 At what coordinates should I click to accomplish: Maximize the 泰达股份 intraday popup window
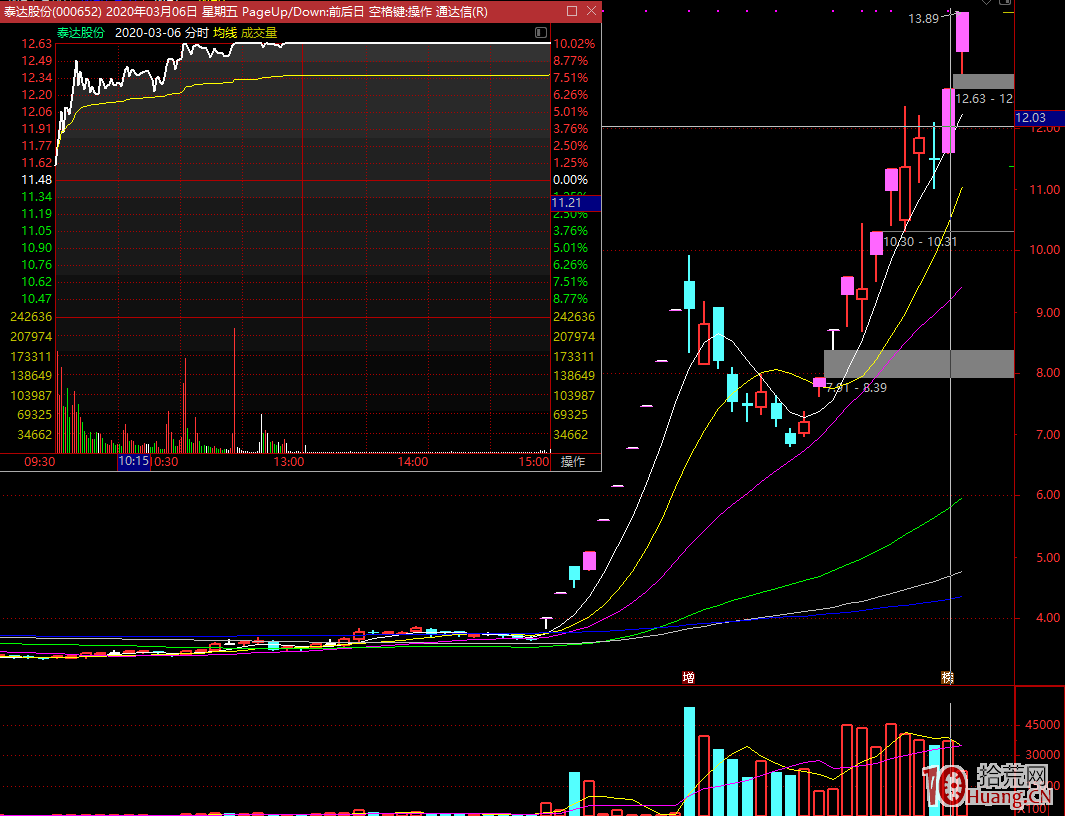(x=572, y=11)
